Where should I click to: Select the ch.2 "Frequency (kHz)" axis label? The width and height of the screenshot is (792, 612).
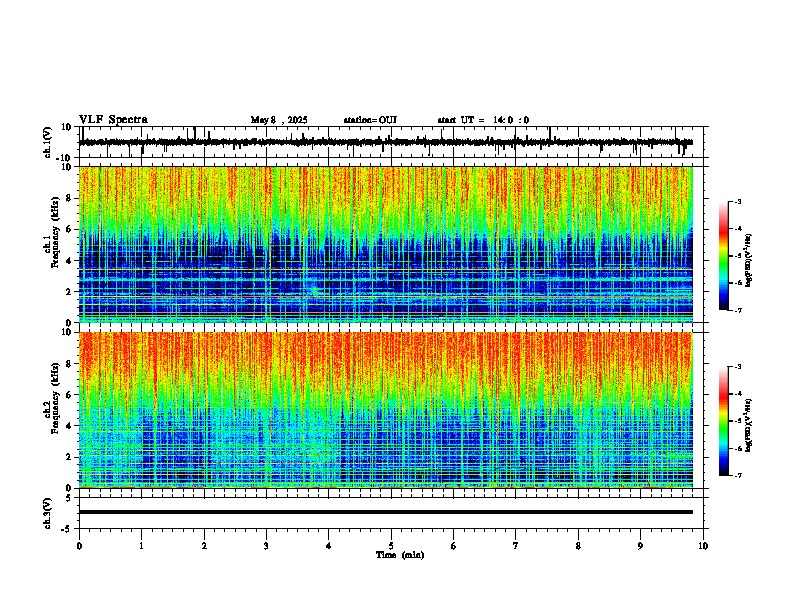[x=56, y=398]
